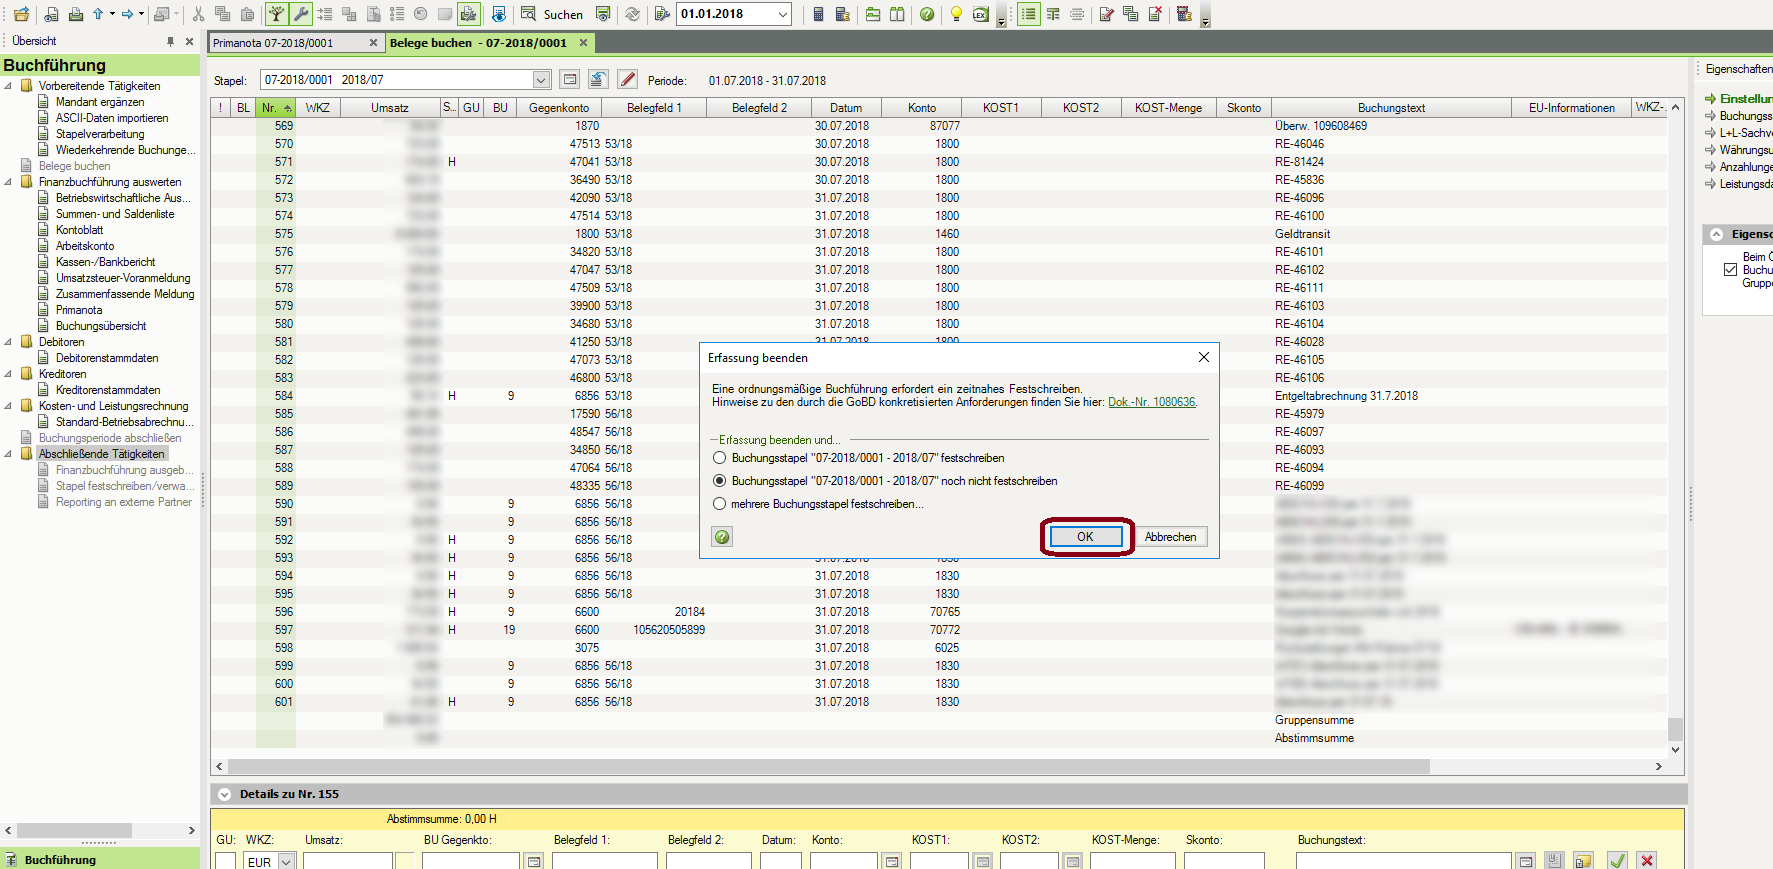The height and width of the screenshot is (869, 1773).
Task: Click the Abbrechen button in the dialog
Action: pos(1170,537)
